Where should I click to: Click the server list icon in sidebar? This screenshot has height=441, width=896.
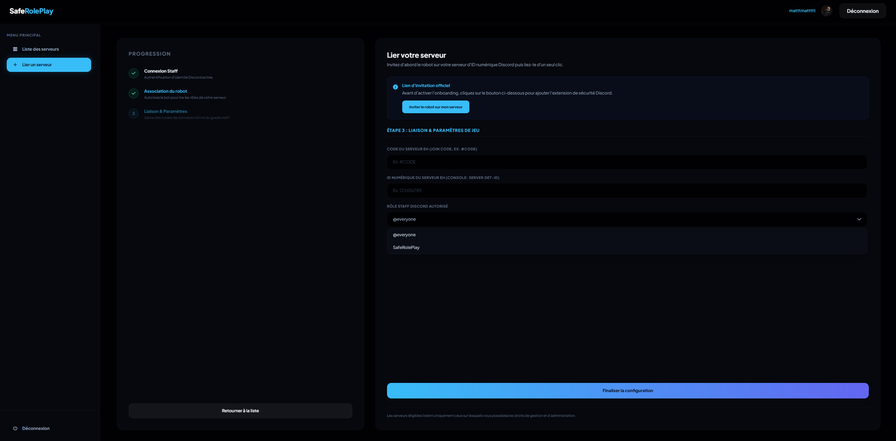[x=15, y=49]
